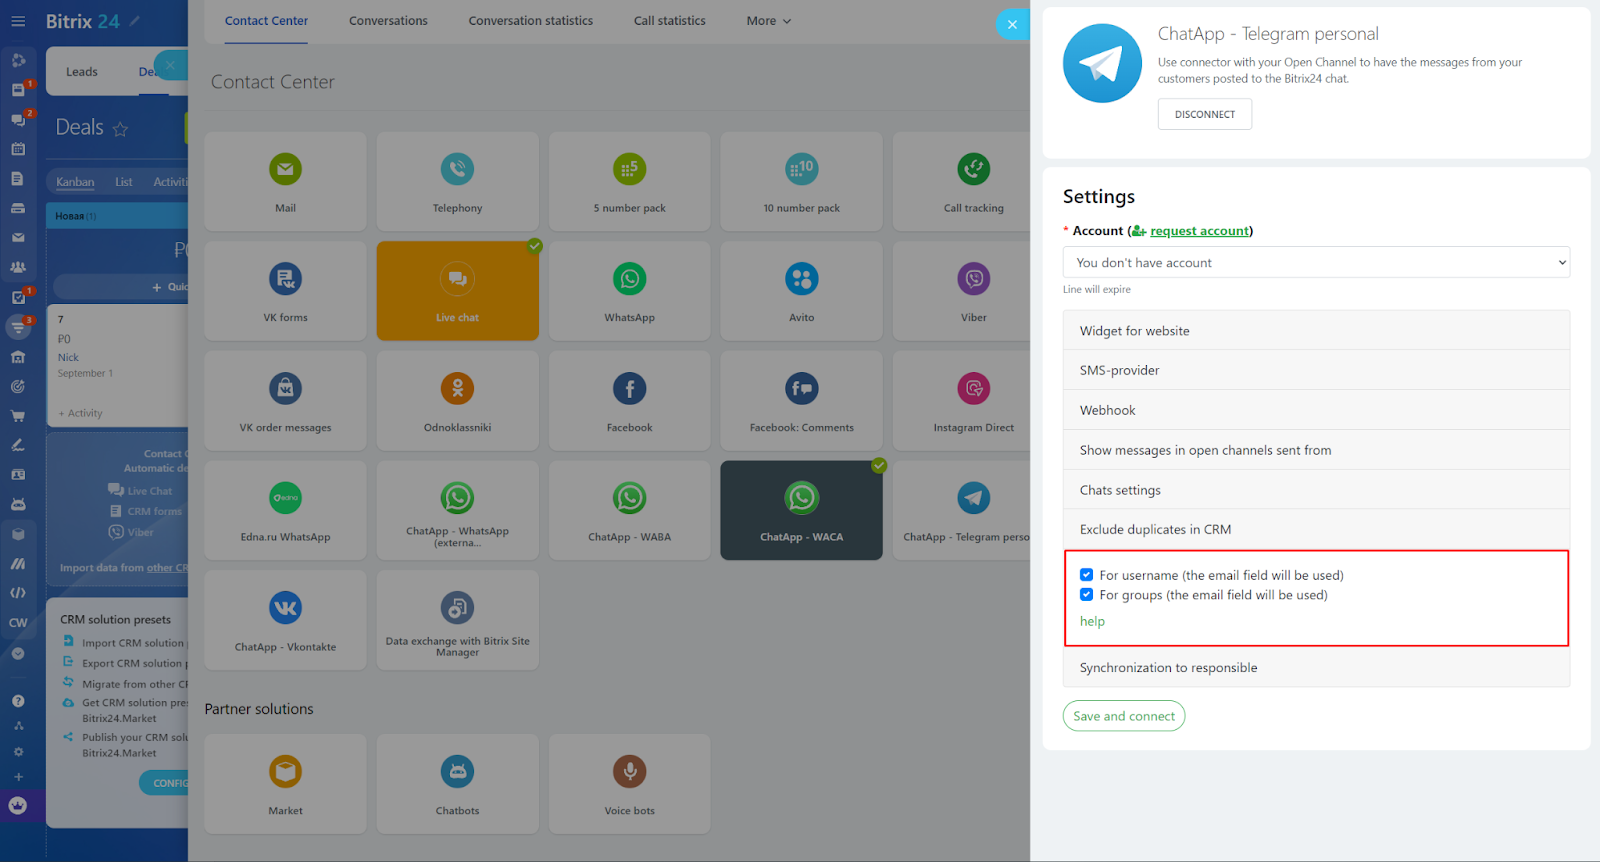Screen dimensions: 1600x862
Task: Expand Exclude duplicates in CRM section
Action: click(1316, 529)
